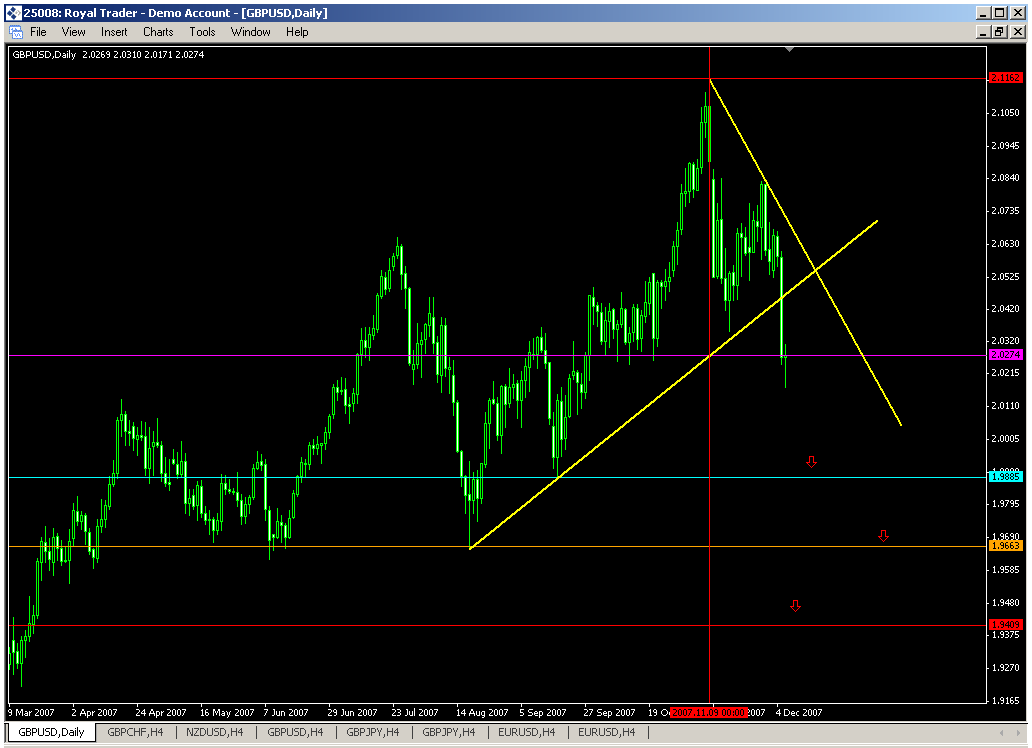Click the 2.0630 price scale value

pyautogui.click(x=1005, y=244)
